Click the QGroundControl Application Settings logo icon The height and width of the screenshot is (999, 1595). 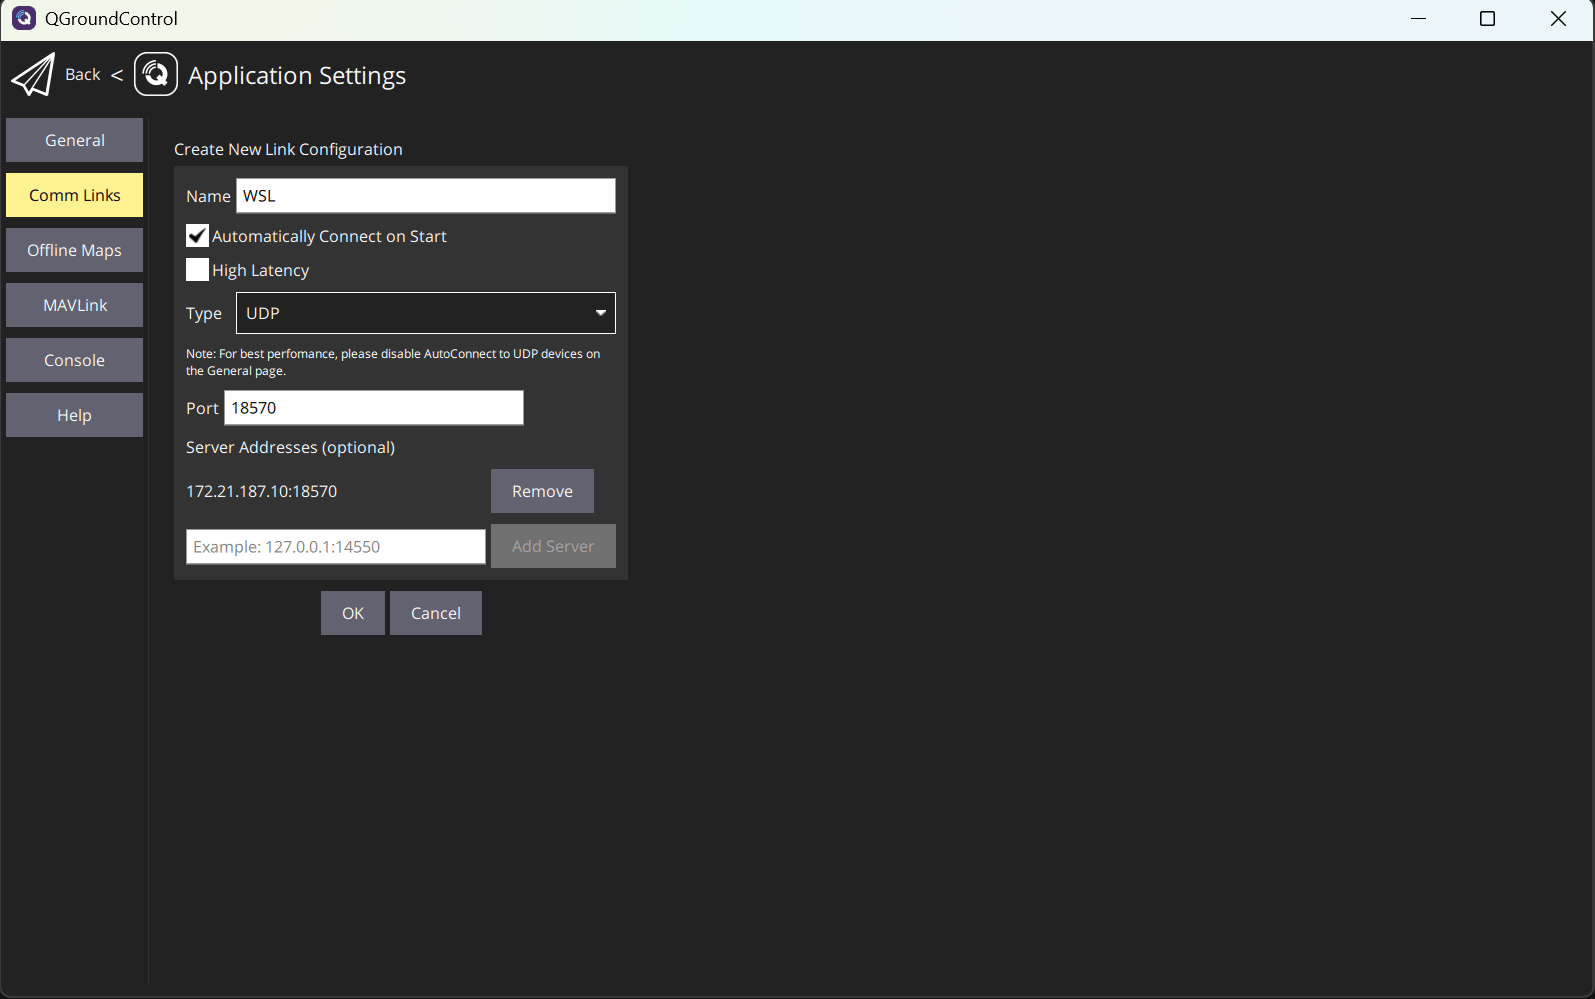(156, 74)
